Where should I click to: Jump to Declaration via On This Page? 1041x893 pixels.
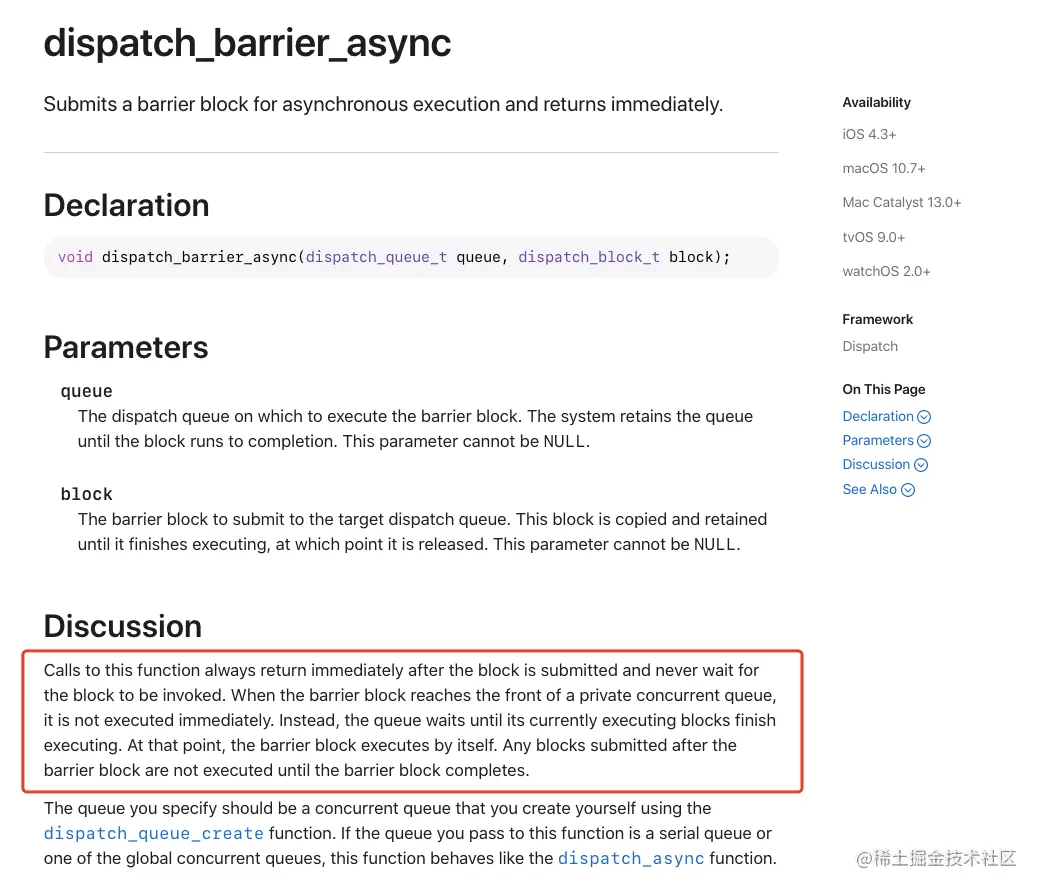point(878,417)
